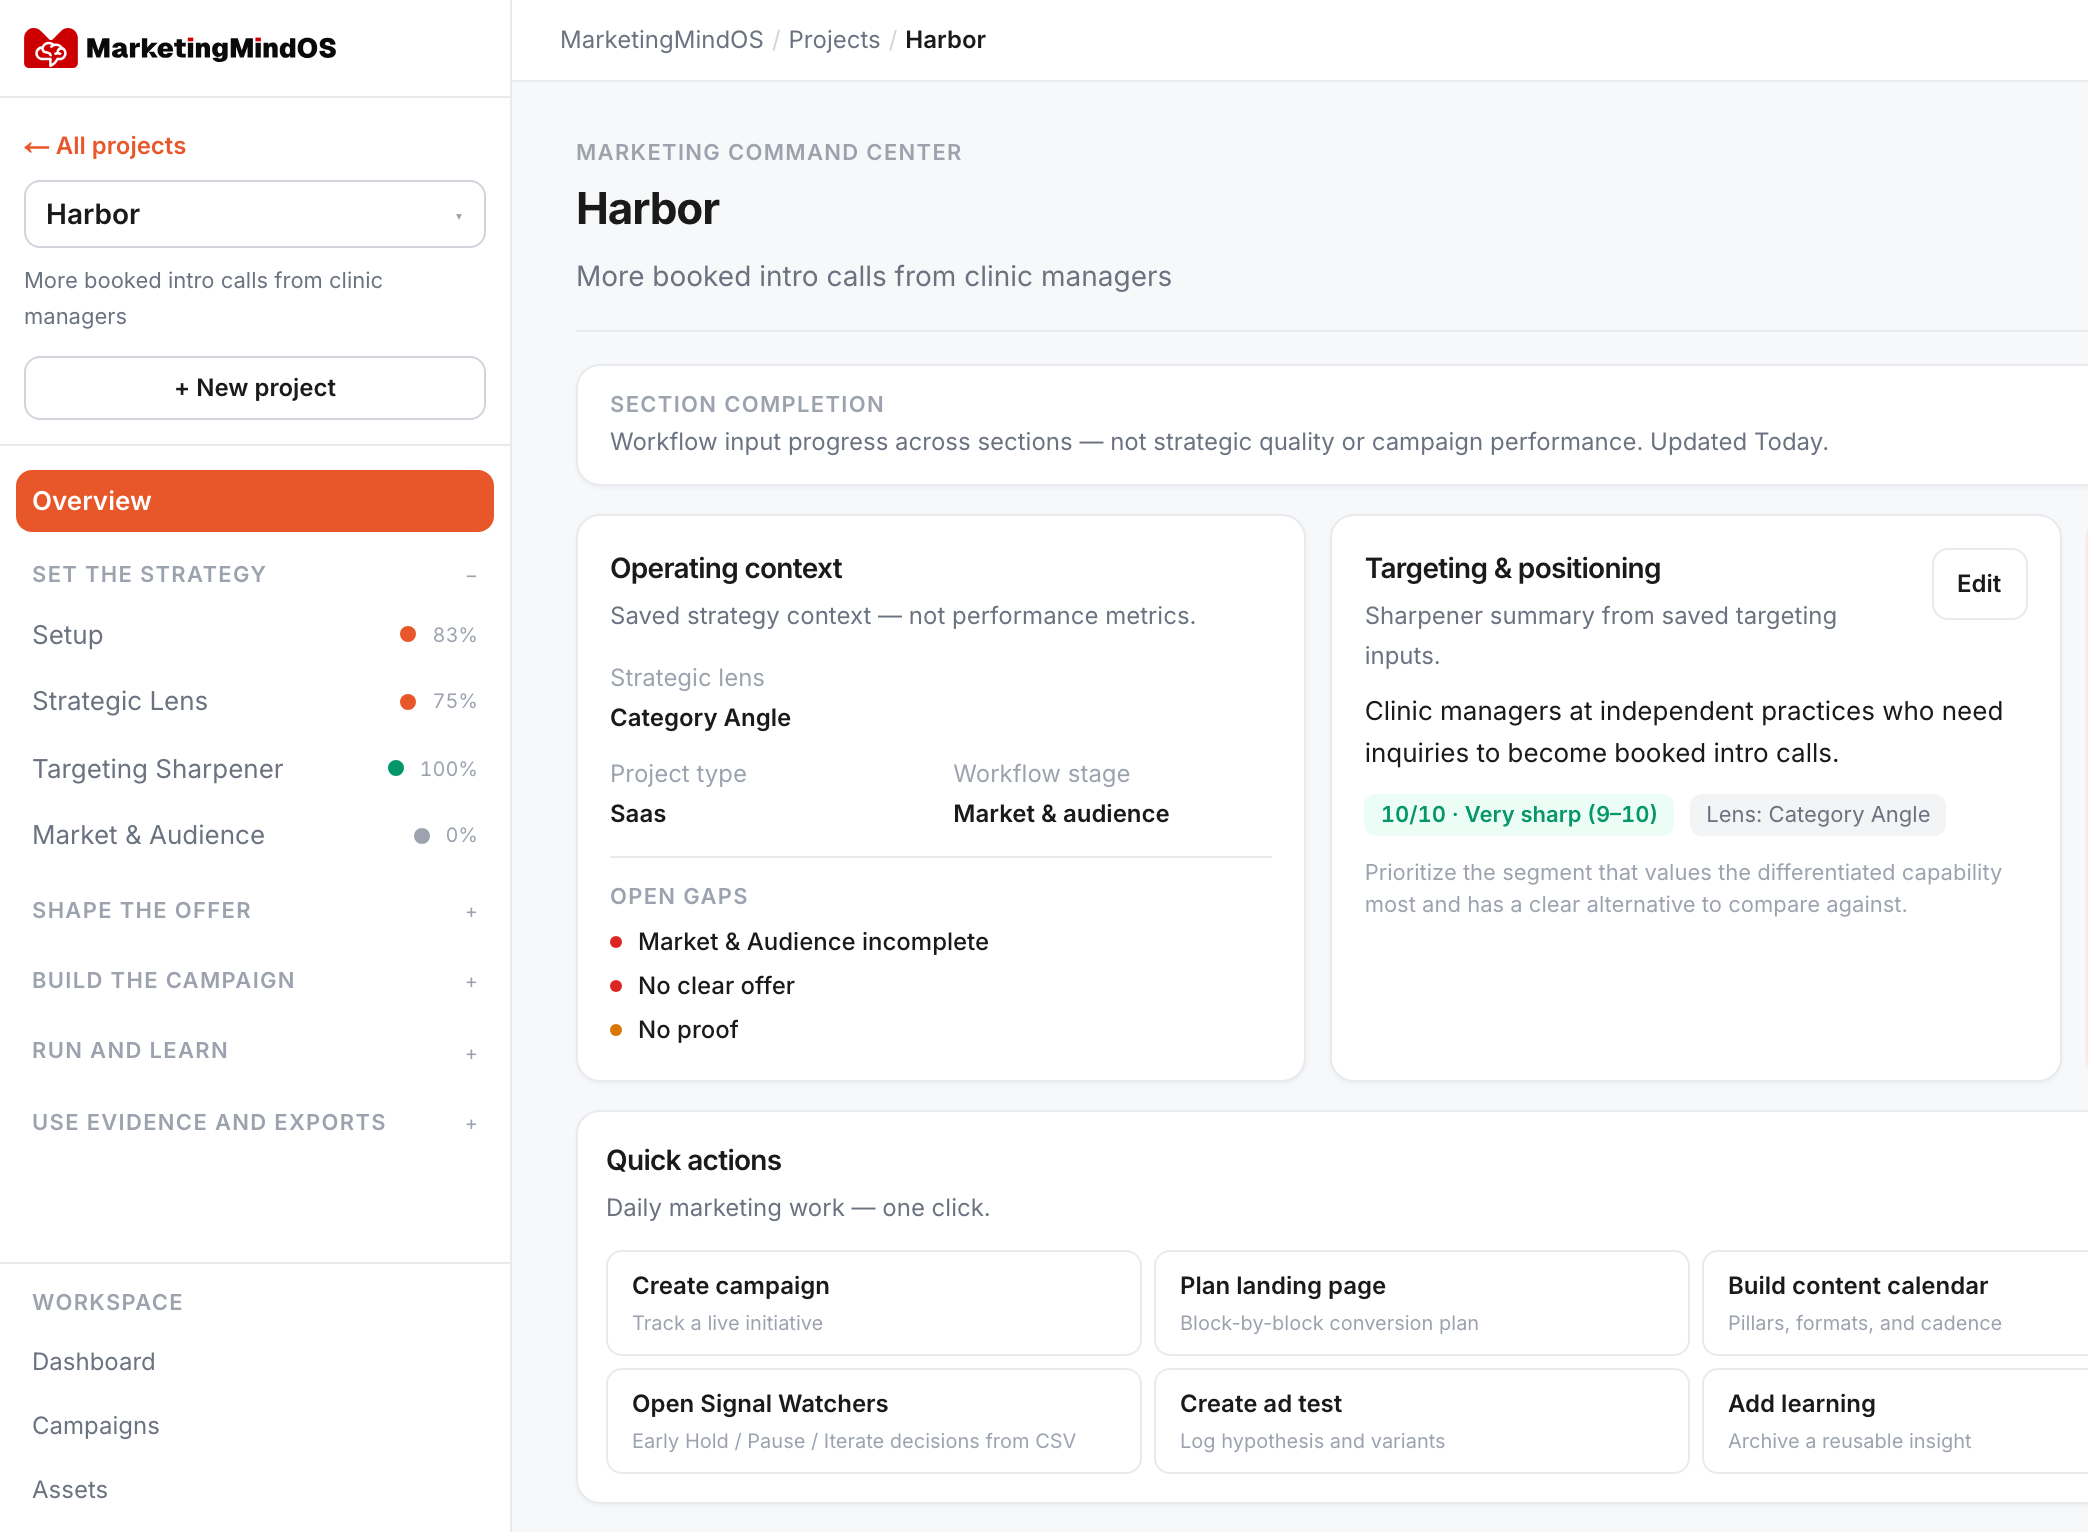2088x1532 pixels.
Task: Click the MarketingMindOS brain logo icon
Action: click(x=51, y=48)
